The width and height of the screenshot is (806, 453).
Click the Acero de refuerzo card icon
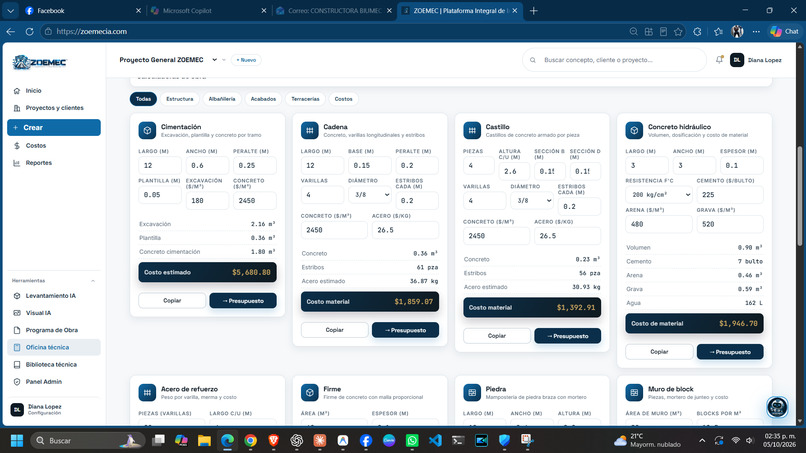[x=147, y=393]
